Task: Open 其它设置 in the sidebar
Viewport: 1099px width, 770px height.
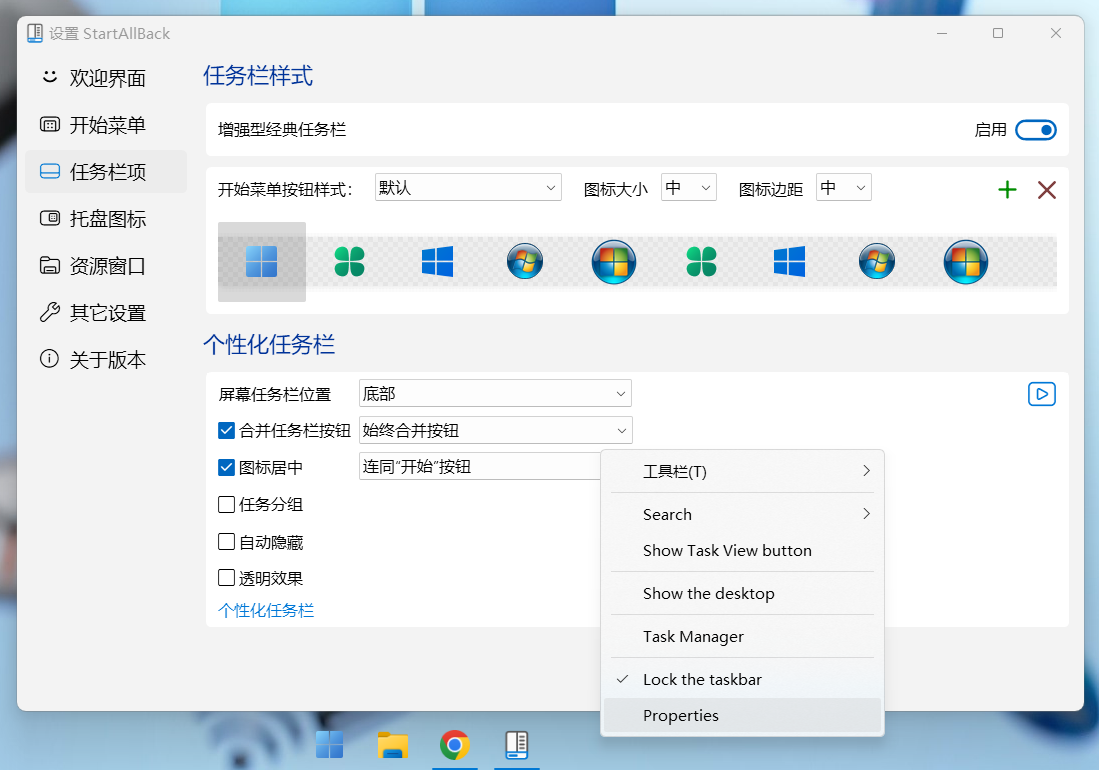Action: [106, 312]
